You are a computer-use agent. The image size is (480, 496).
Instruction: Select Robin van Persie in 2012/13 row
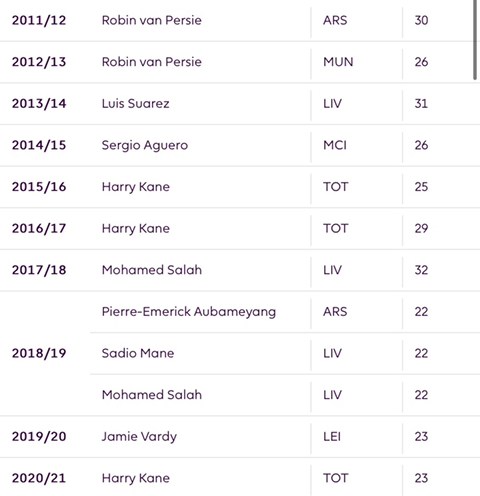152,62
